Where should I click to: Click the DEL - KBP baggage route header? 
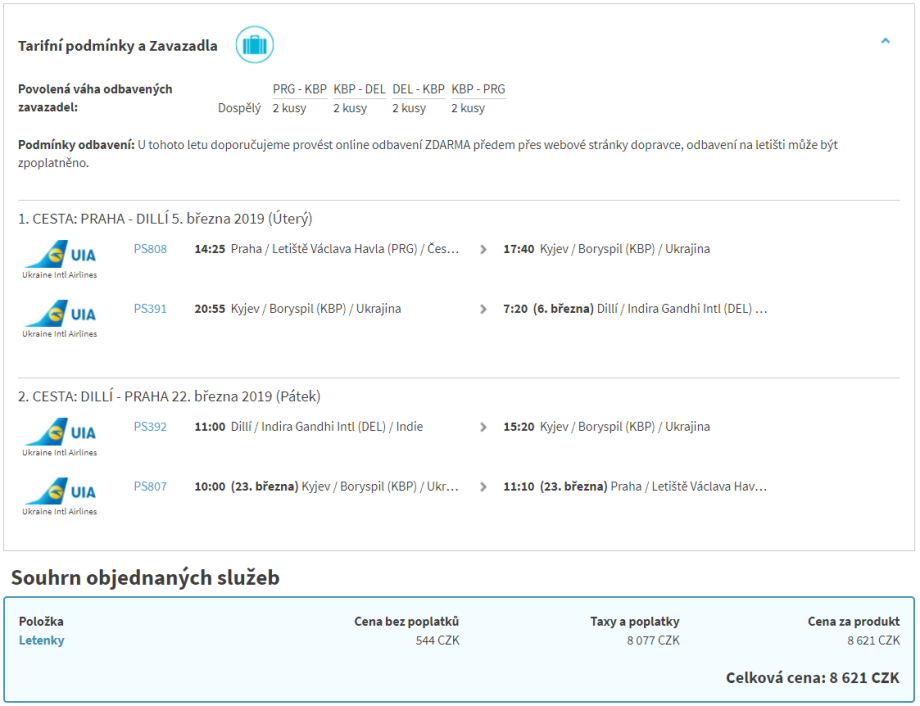point(418,89)
